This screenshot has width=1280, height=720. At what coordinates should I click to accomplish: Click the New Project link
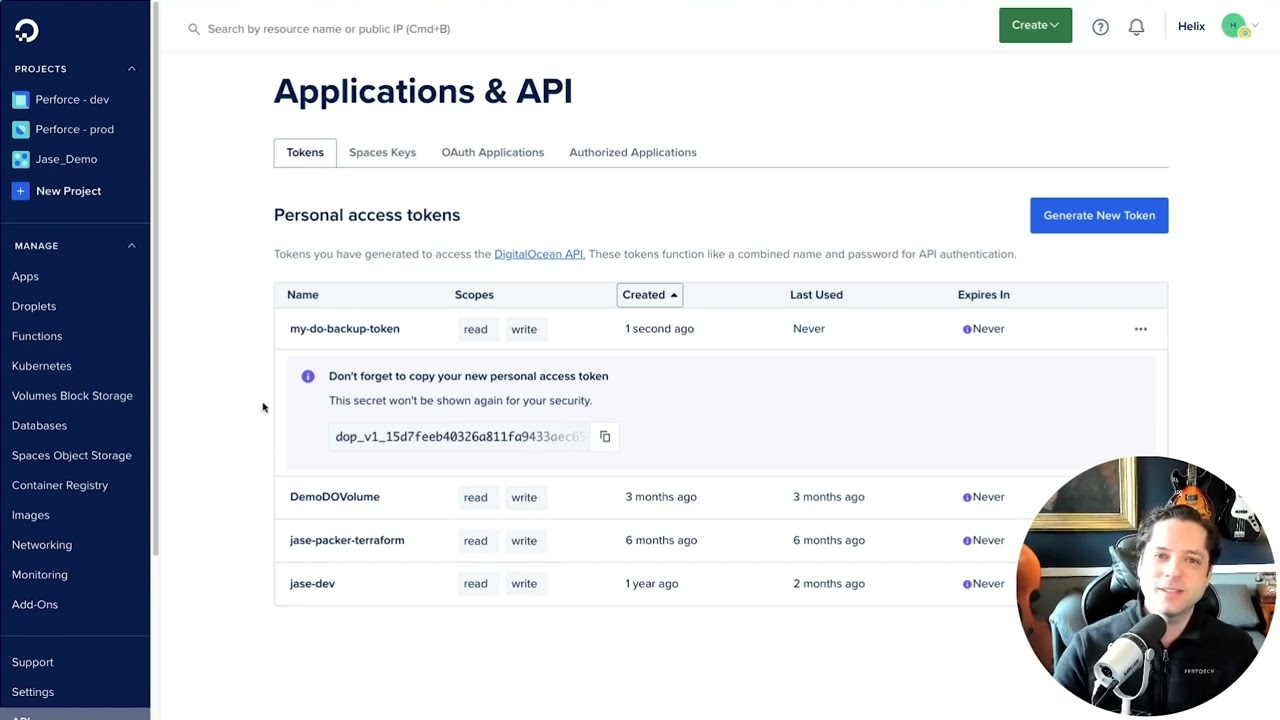pyautogui.click(x=68, y=191)
